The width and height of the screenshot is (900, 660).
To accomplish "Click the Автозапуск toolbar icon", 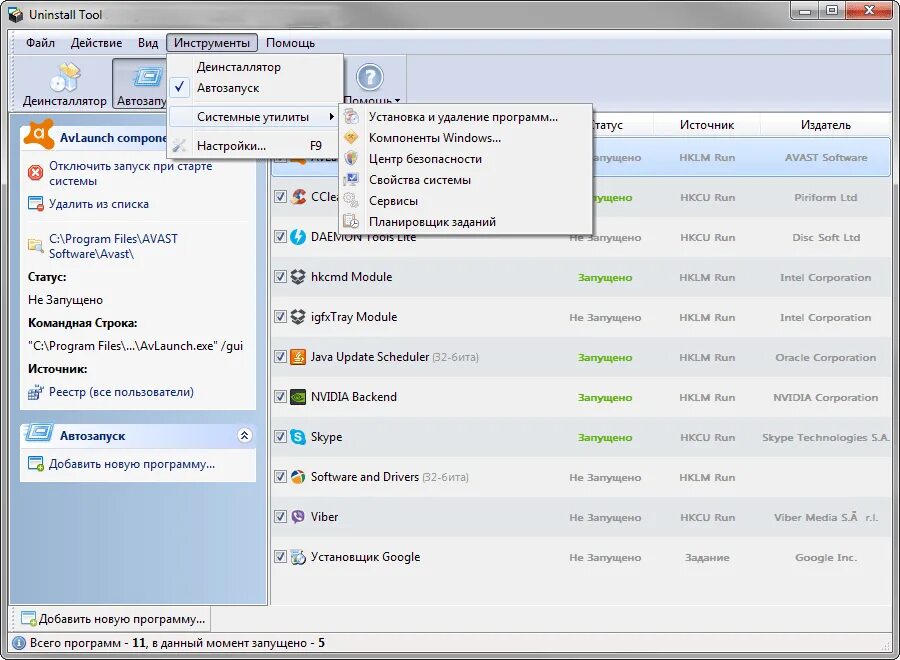I will pyautogui.click(x=148, y=77).
